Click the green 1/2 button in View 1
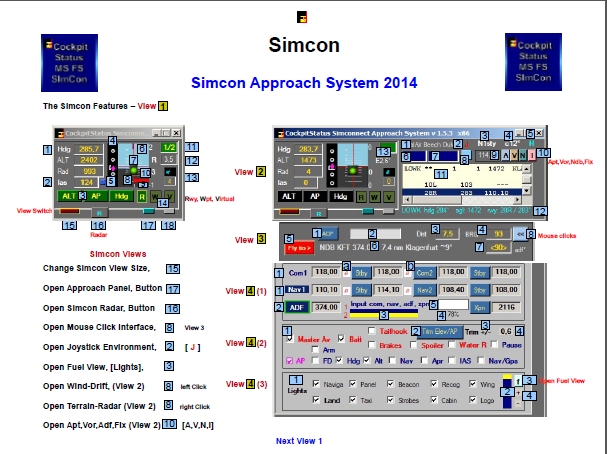Image resolution: width=607 pixels, height=454 pixels. [x=169, y=147]
